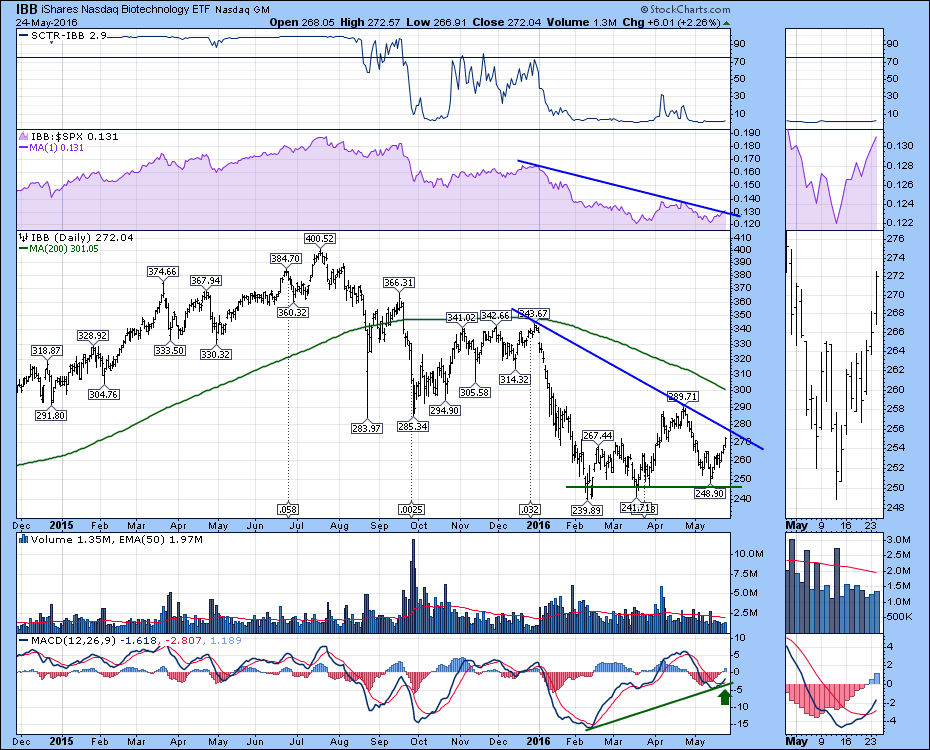Viewport: 930px width, 750px height.
Task: Click the 367.94 price label
Action: pyautogui.click(x=205, y=280)
